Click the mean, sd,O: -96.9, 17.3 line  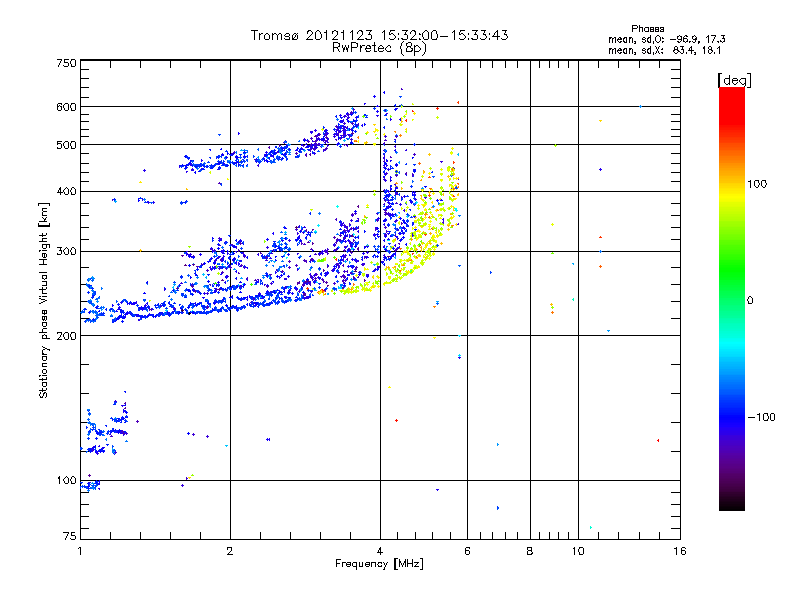(666, 39)
